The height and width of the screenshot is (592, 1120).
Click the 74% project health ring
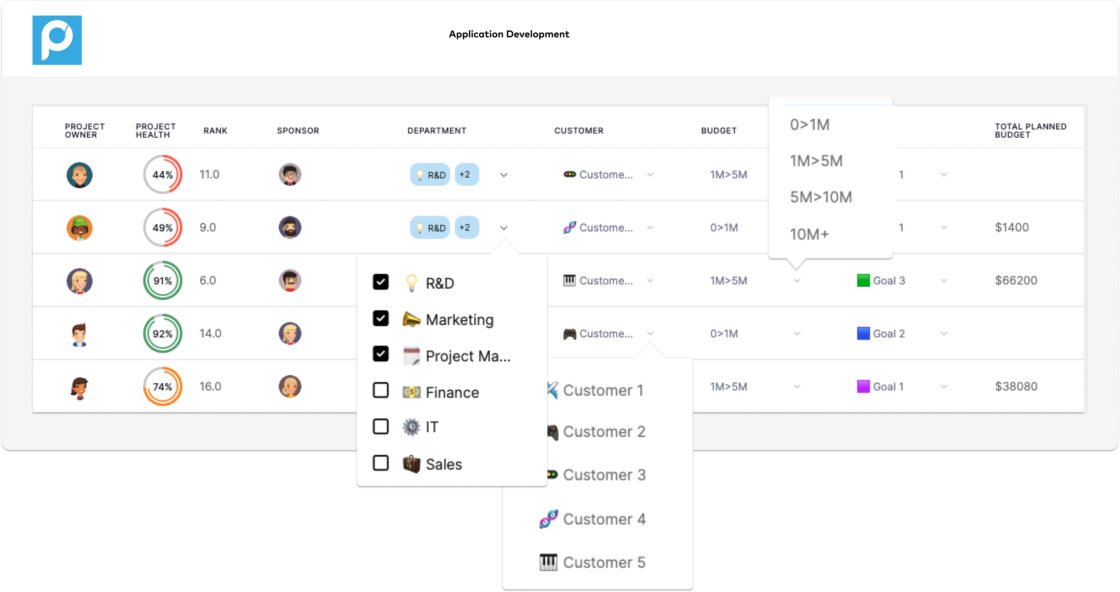[x=163, y=387]
